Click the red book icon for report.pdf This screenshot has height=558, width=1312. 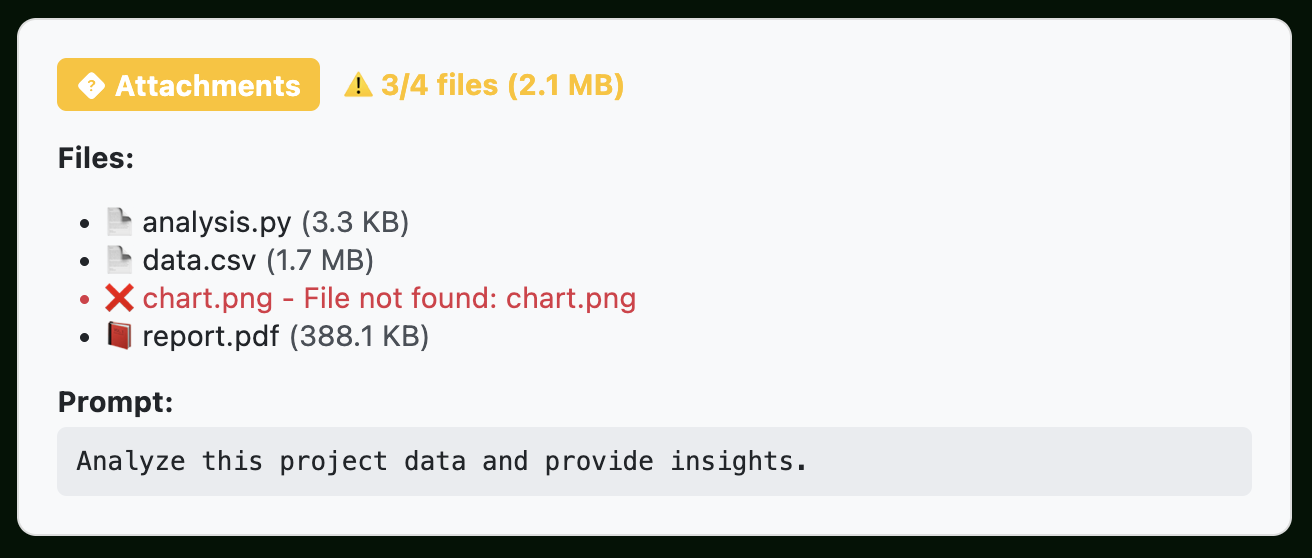[x=119, y=336]
